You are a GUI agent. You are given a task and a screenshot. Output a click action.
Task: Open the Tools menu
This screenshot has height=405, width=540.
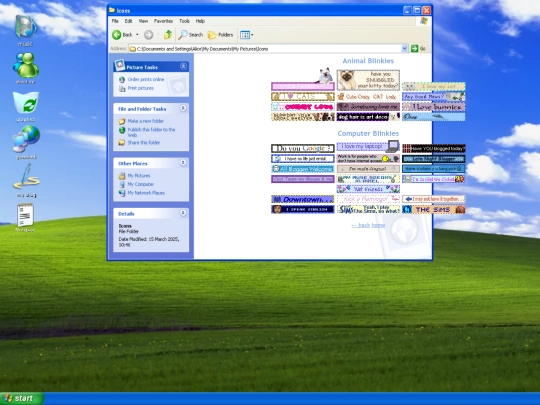184,21
